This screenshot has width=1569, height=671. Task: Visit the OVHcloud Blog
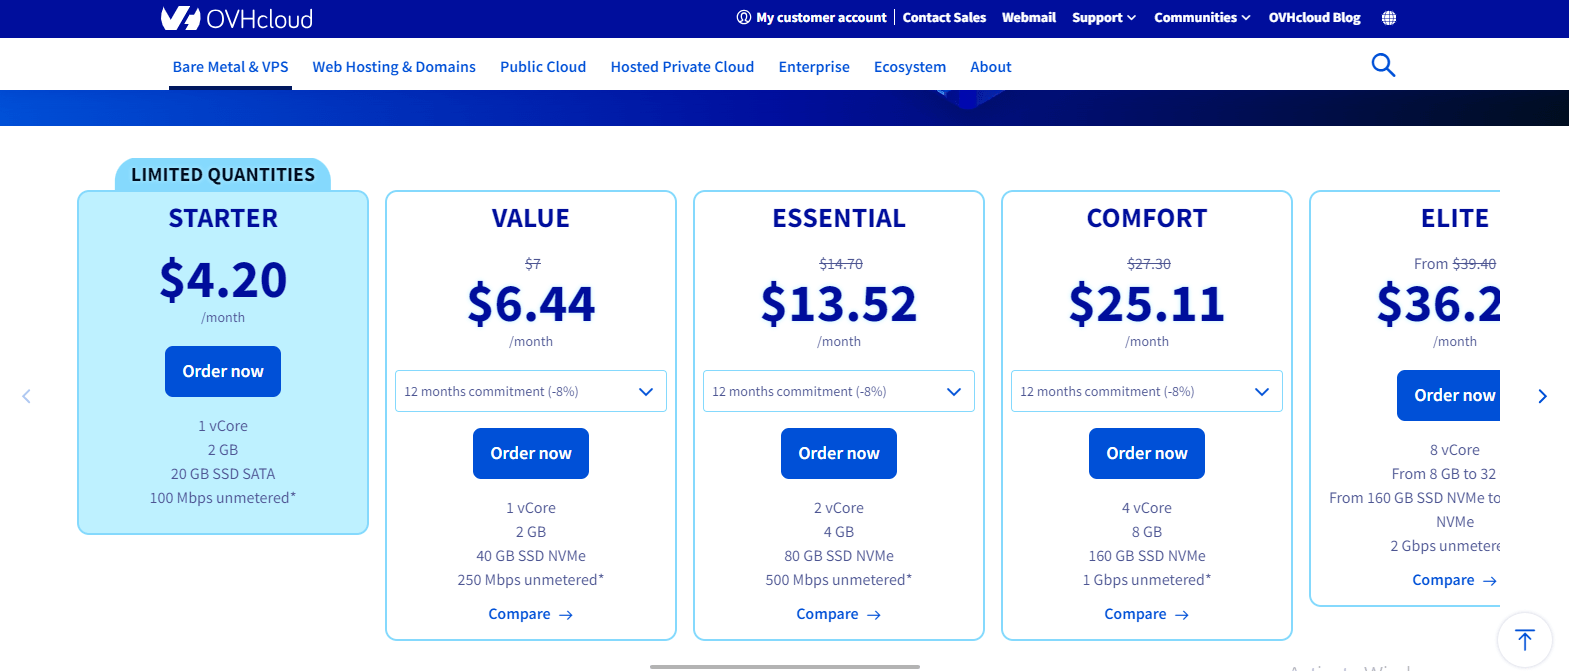tap(1314, 18)
